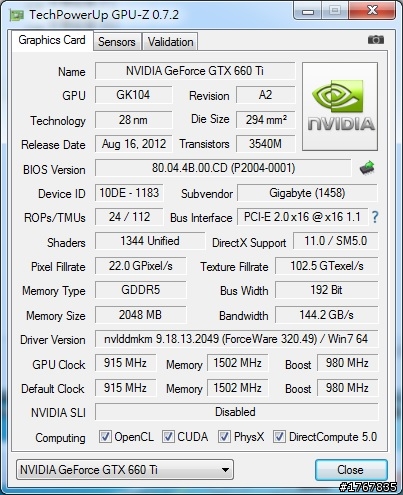Image resolution: width=403 pixels, height=495 pixels.
Task: Toggle the CUDA checkbox
Action: point(168,436)
